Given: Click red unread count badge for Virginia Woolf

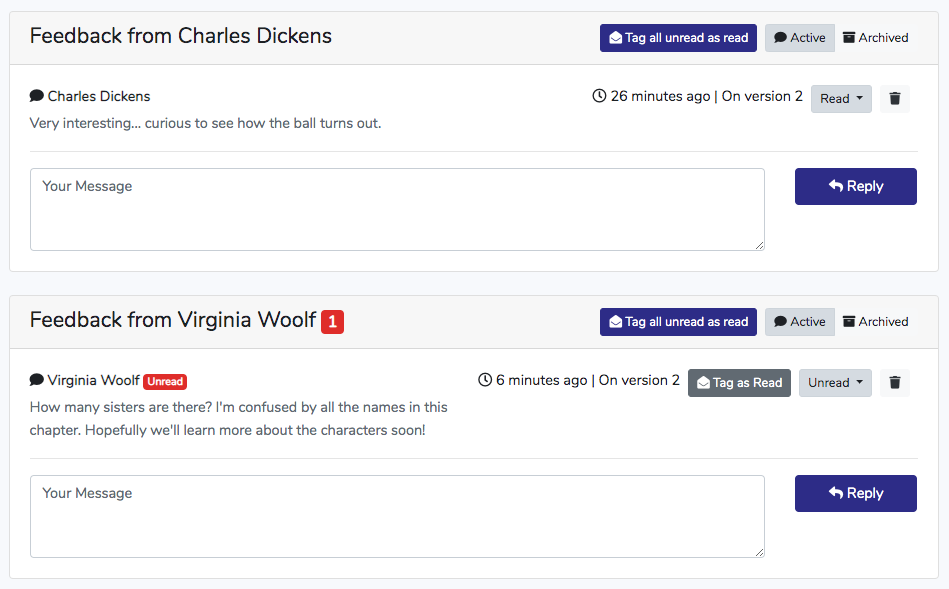Looking at the screenshot, I should coord(332,322).
